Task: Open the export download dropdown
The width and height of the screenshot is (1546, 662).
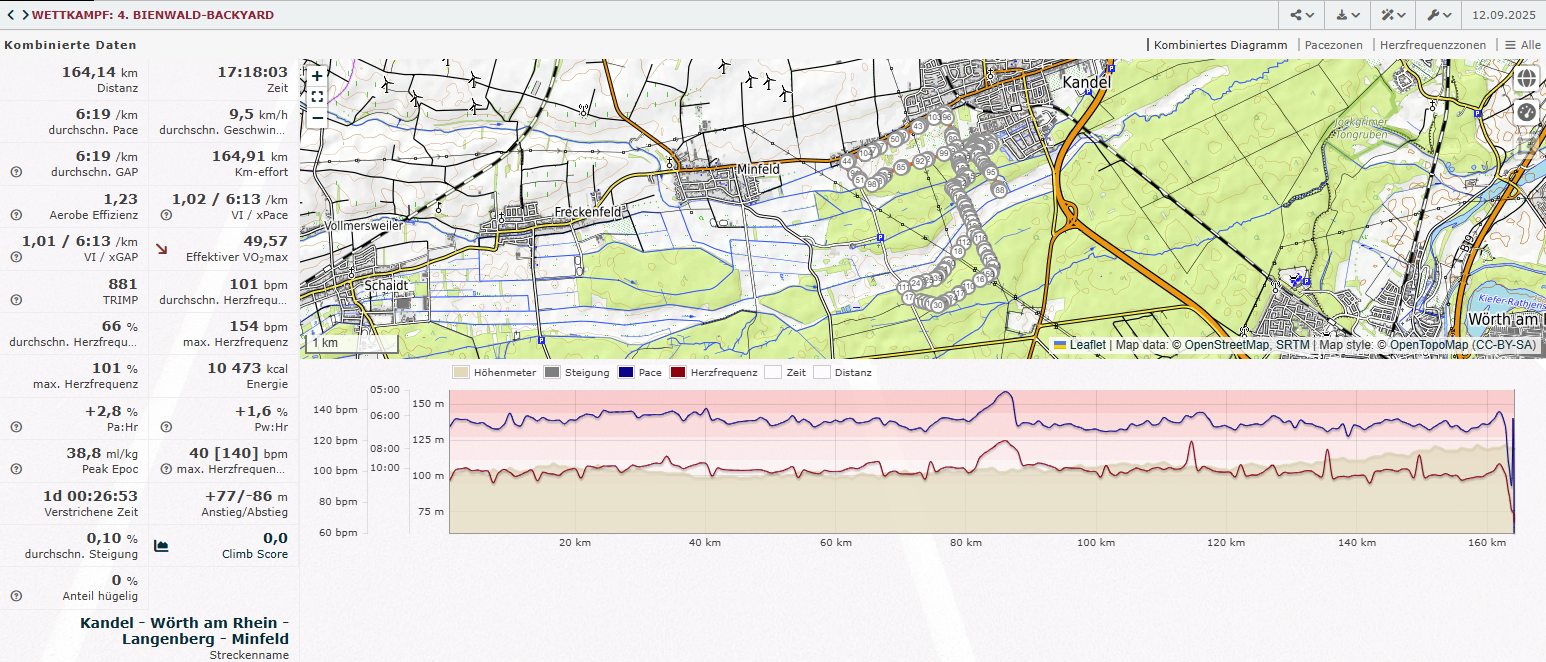Action: (1347, 15)
